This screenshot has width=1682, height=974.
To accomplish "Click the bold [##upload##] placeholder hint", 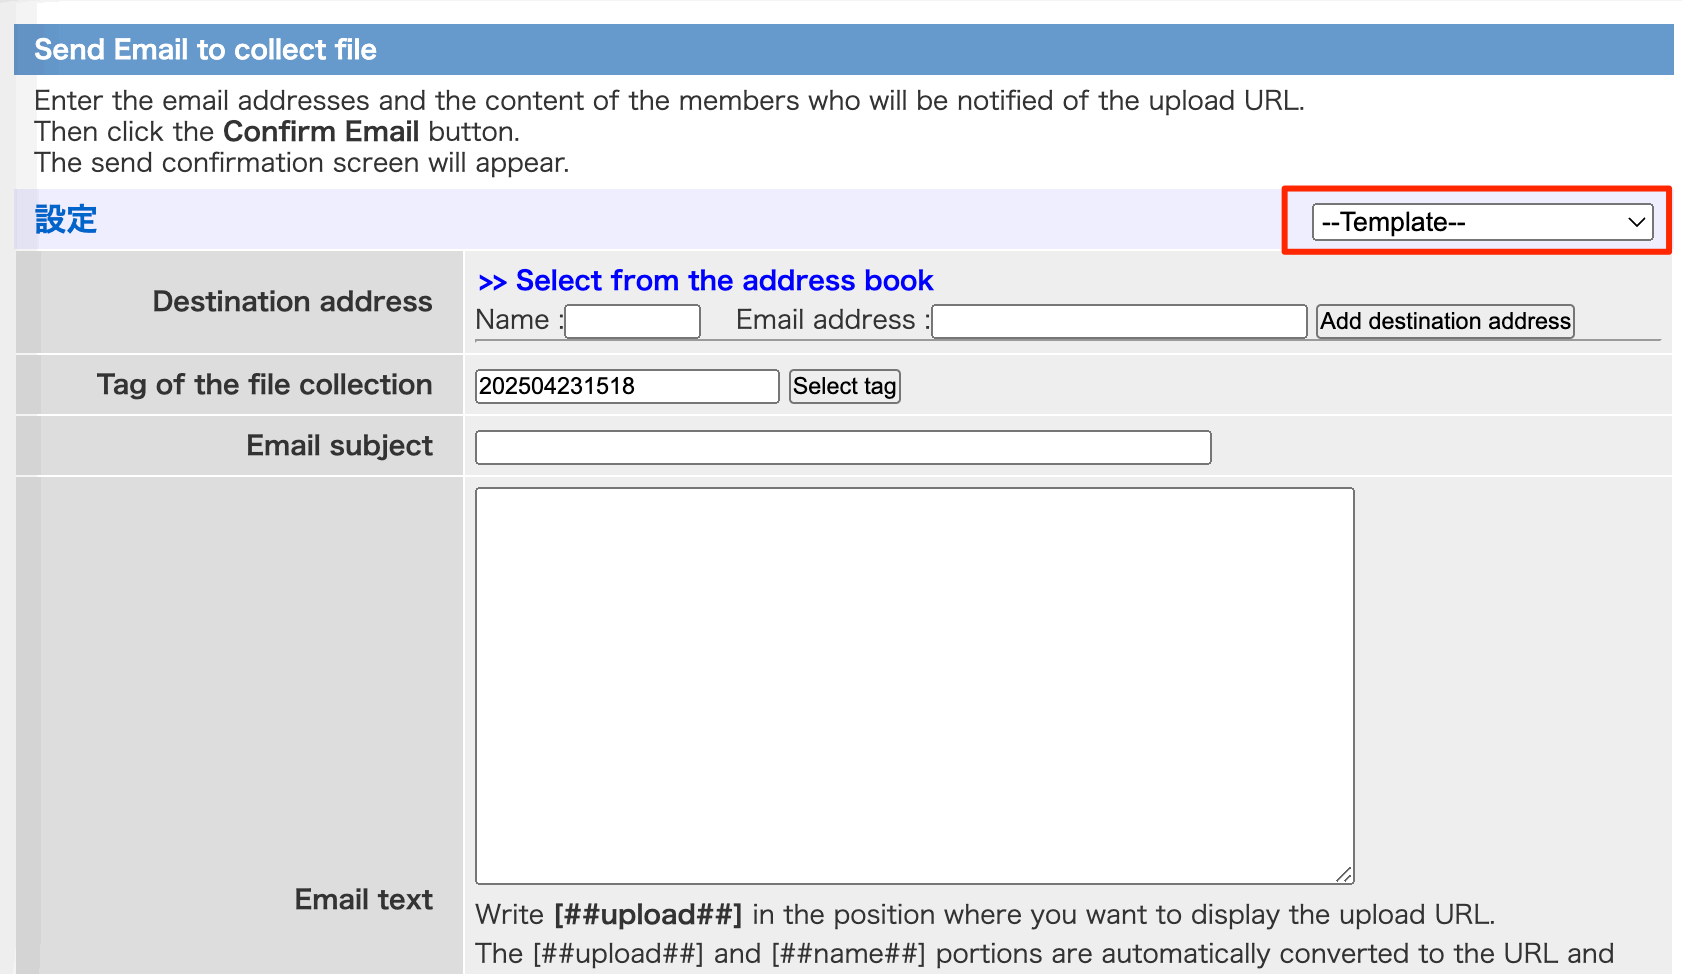I will point(648,915).
